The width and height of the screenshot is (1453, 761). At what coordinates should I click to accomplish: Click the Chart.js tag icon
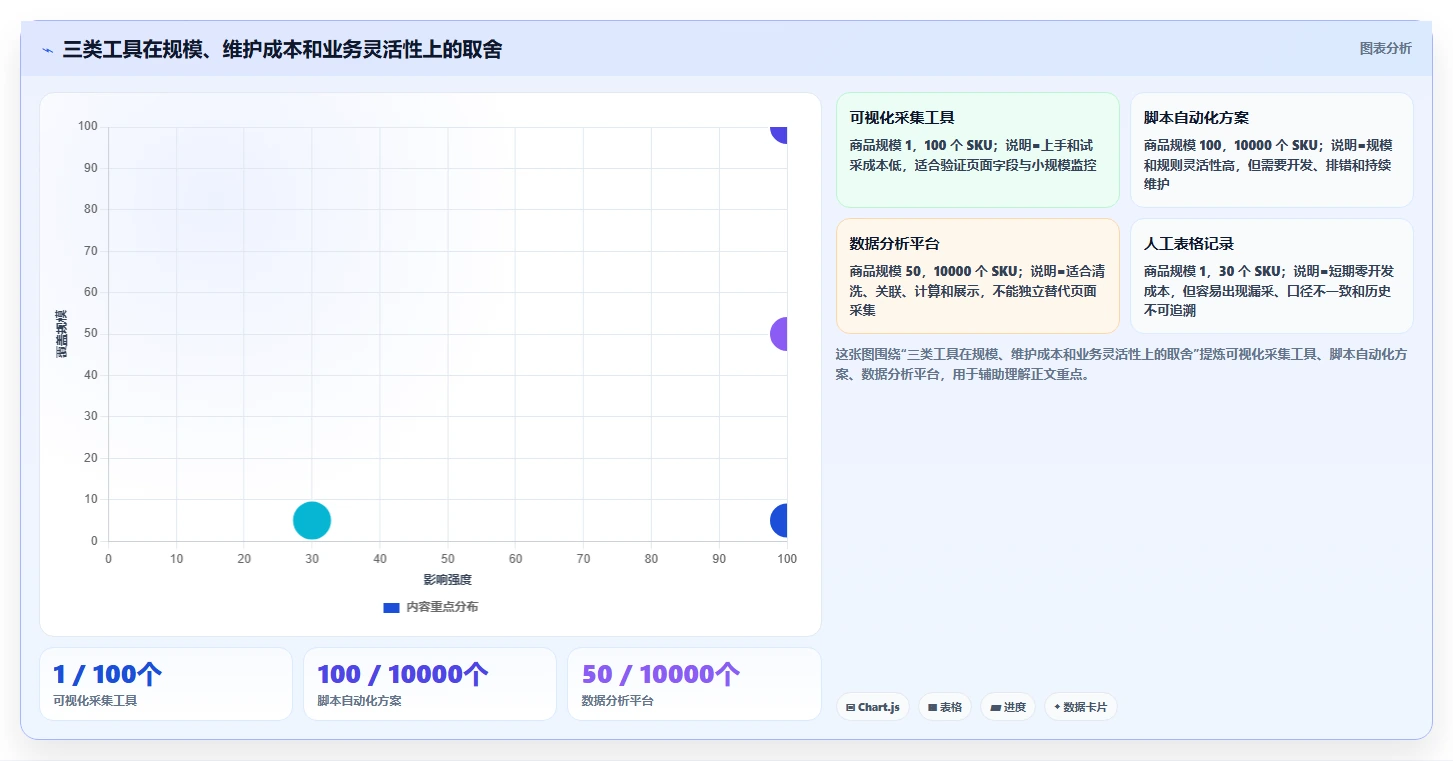850,707
